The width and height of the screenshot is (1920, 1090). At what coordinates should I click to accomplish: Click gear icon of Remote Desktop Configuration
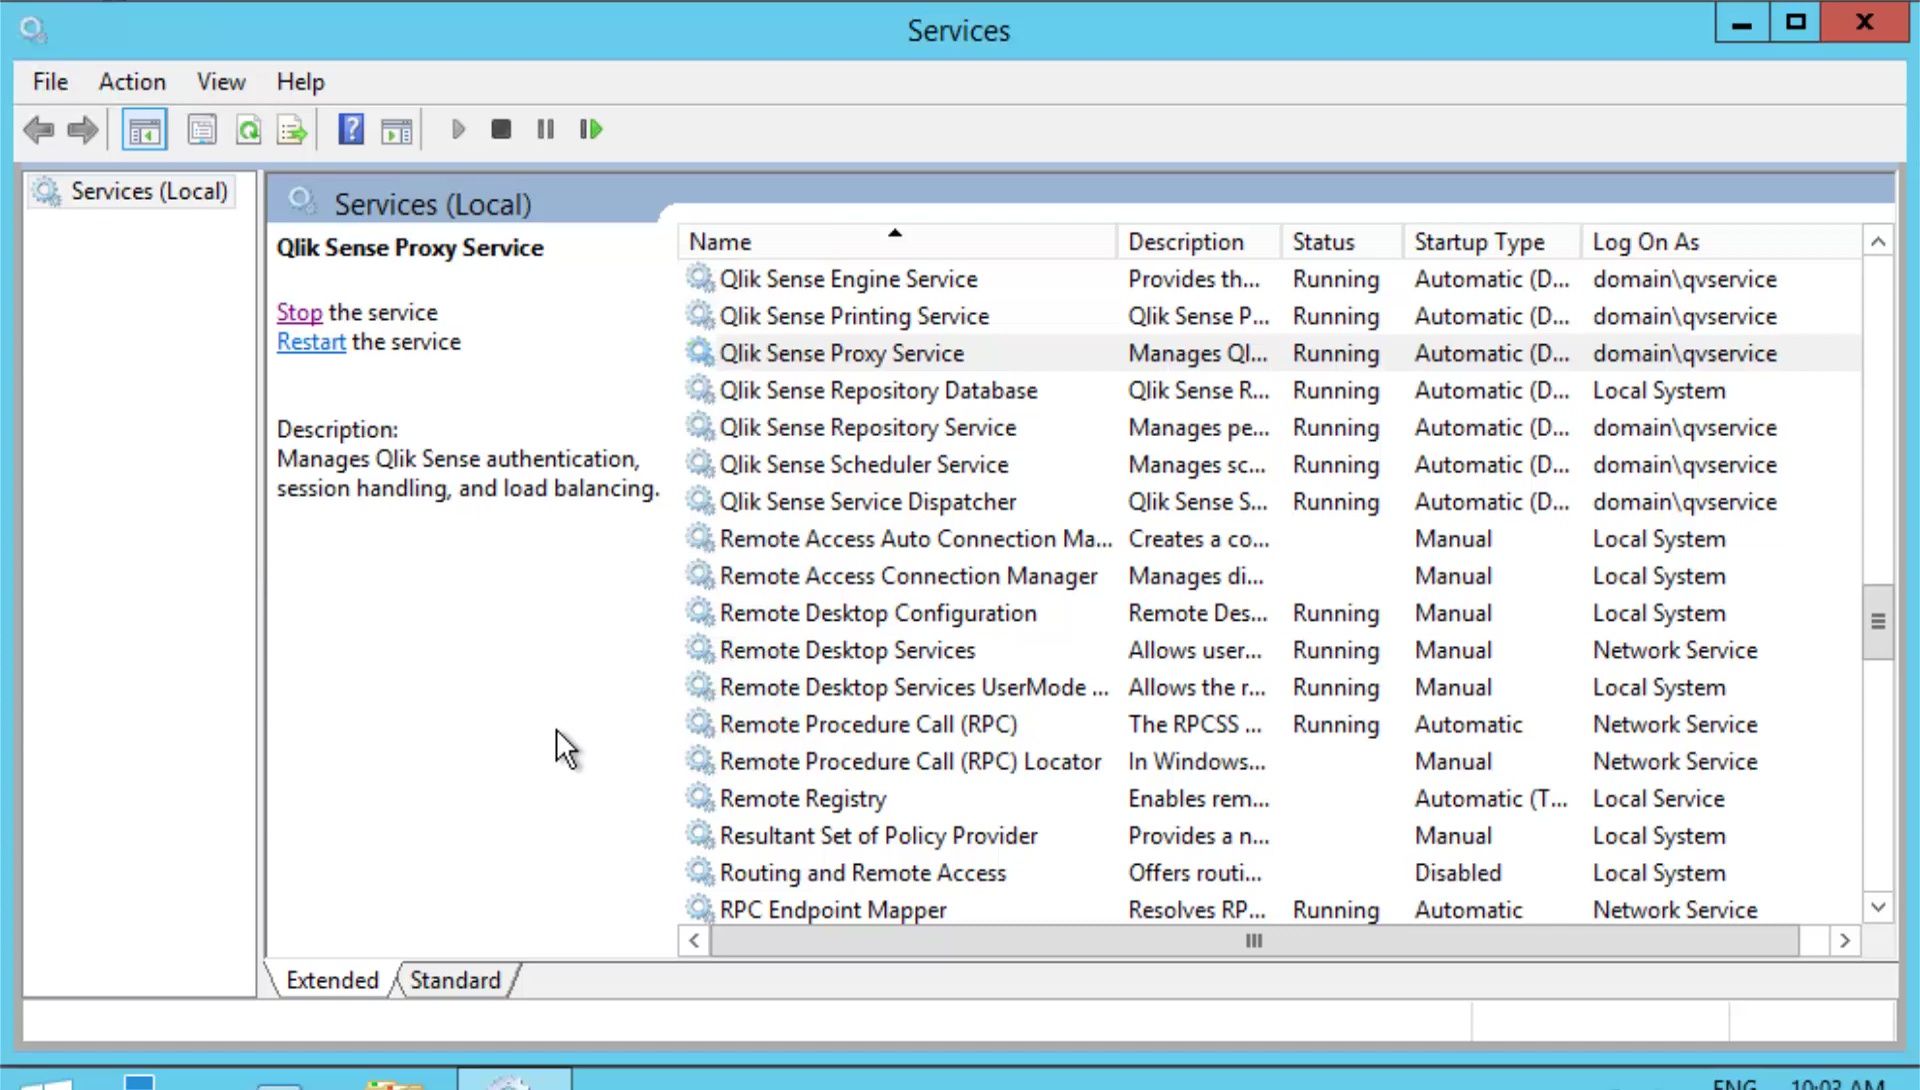click(699, 612)
